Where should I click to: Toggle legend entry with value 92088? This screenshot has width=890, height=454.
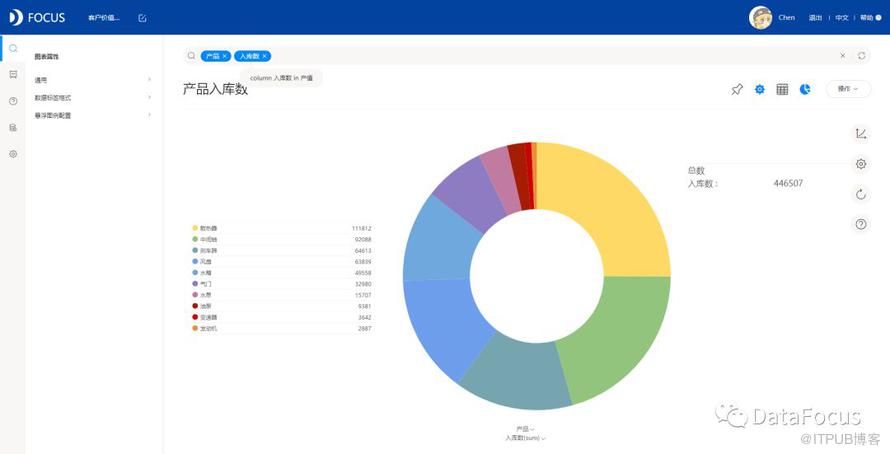[x=282, y=239]
